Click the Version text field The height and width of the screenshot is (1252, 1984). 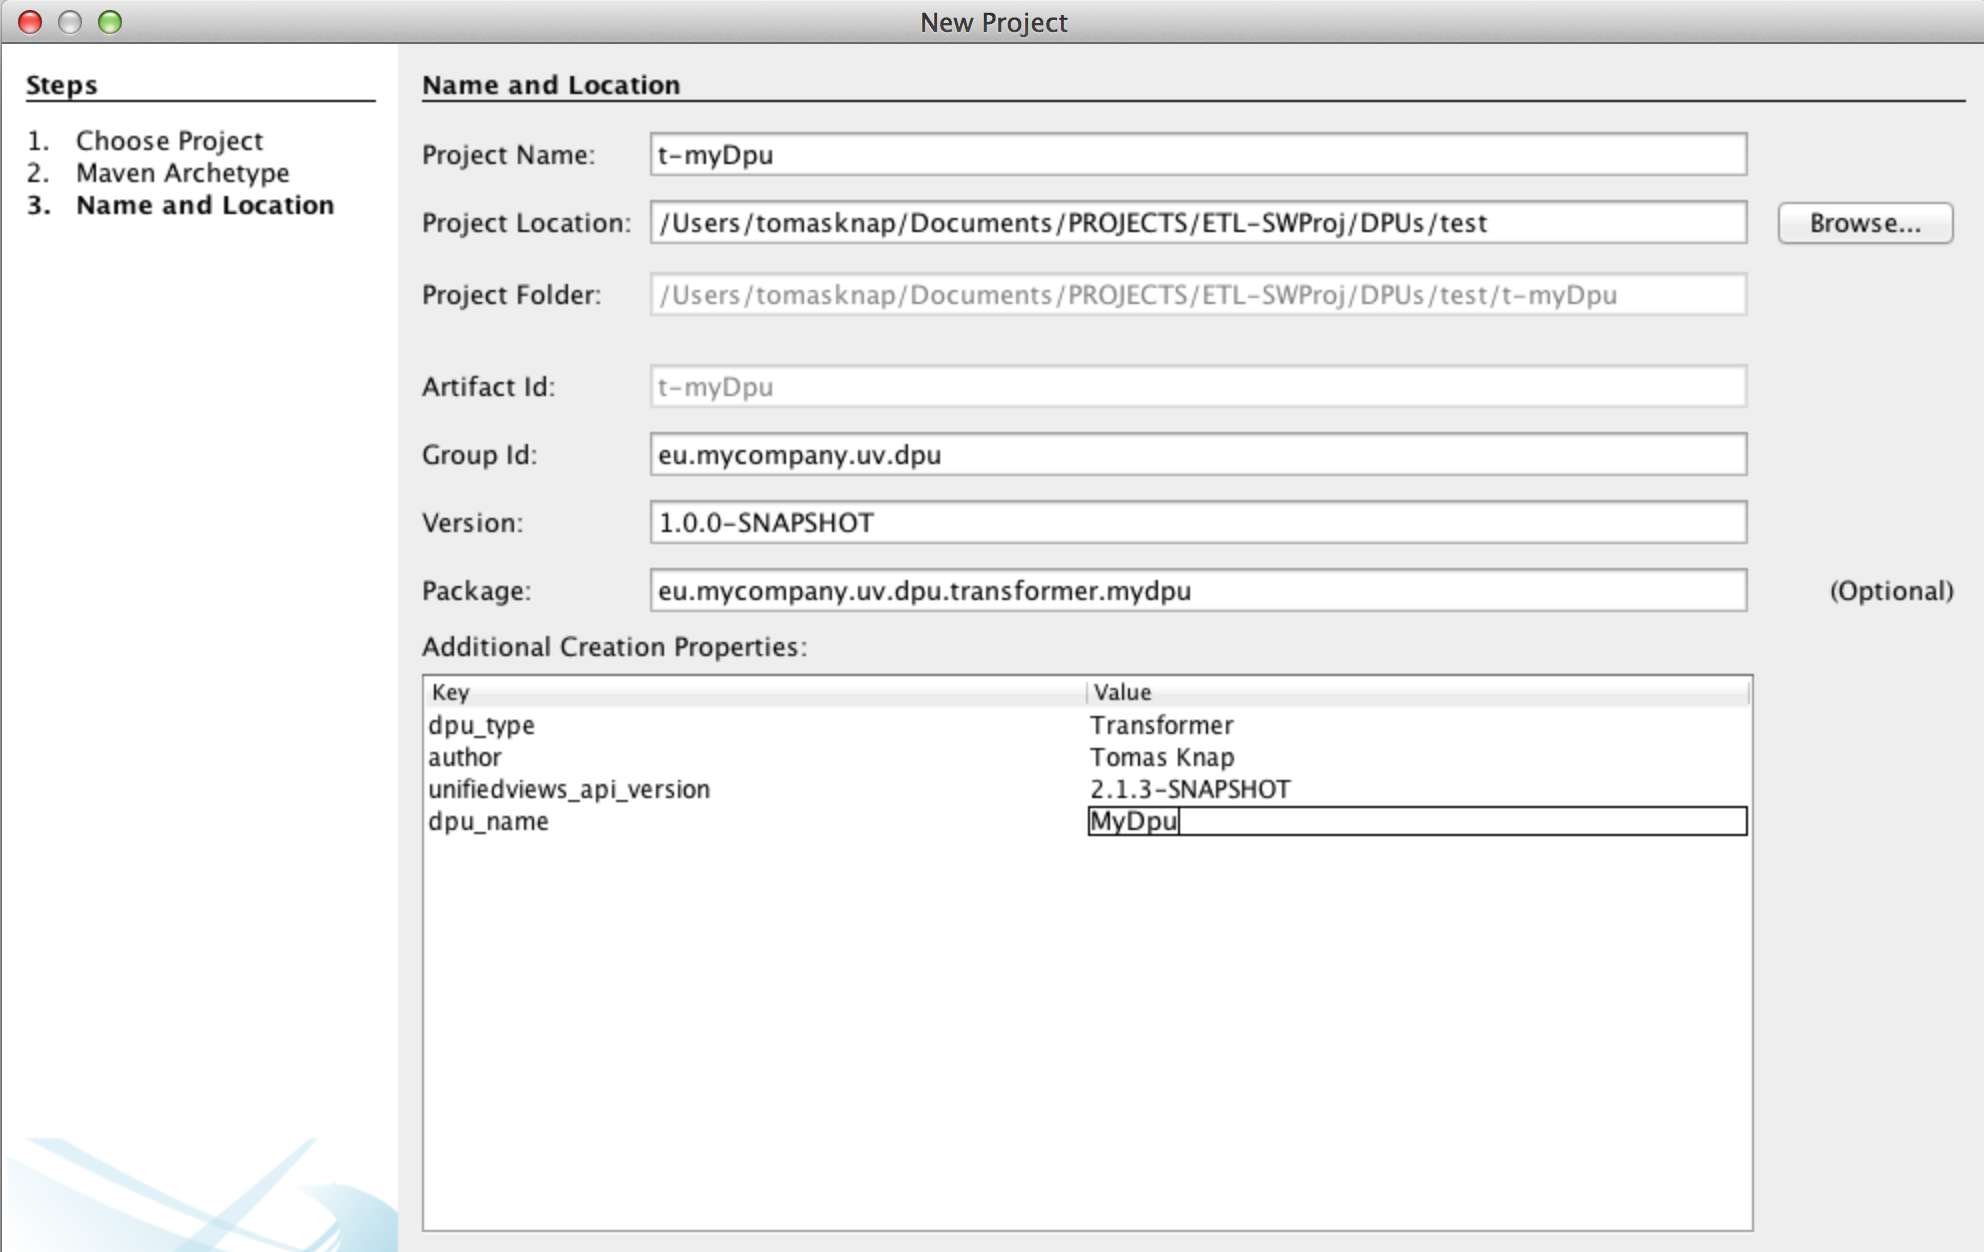point(1197,523)
